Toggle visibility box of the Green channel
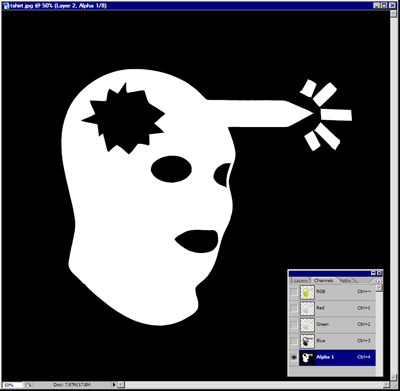Image resolution: width=400 pixels, height=391 pixels. click(294, 325)
